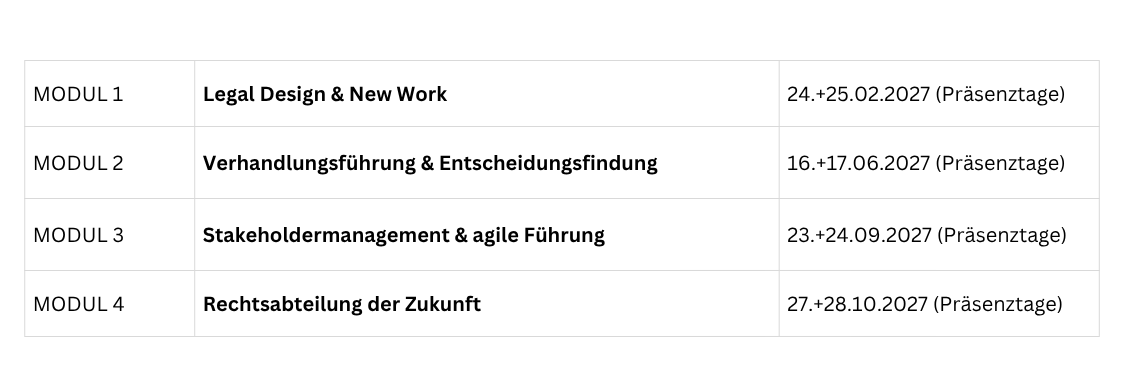Select Rechtsabteilung der Zukunft title
Image resolution: width=1140 pixels, height=385 pixels.
342,304
